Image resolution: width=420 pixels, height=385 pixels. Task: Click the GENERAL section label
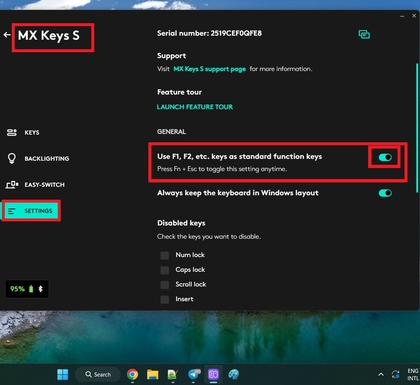click(171, 132)
